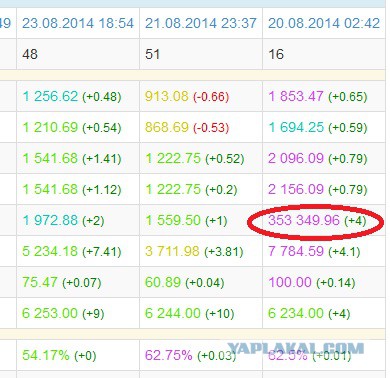Select the value 100.00
Screen dimensions: 390x378
click(x=290, y=282)
